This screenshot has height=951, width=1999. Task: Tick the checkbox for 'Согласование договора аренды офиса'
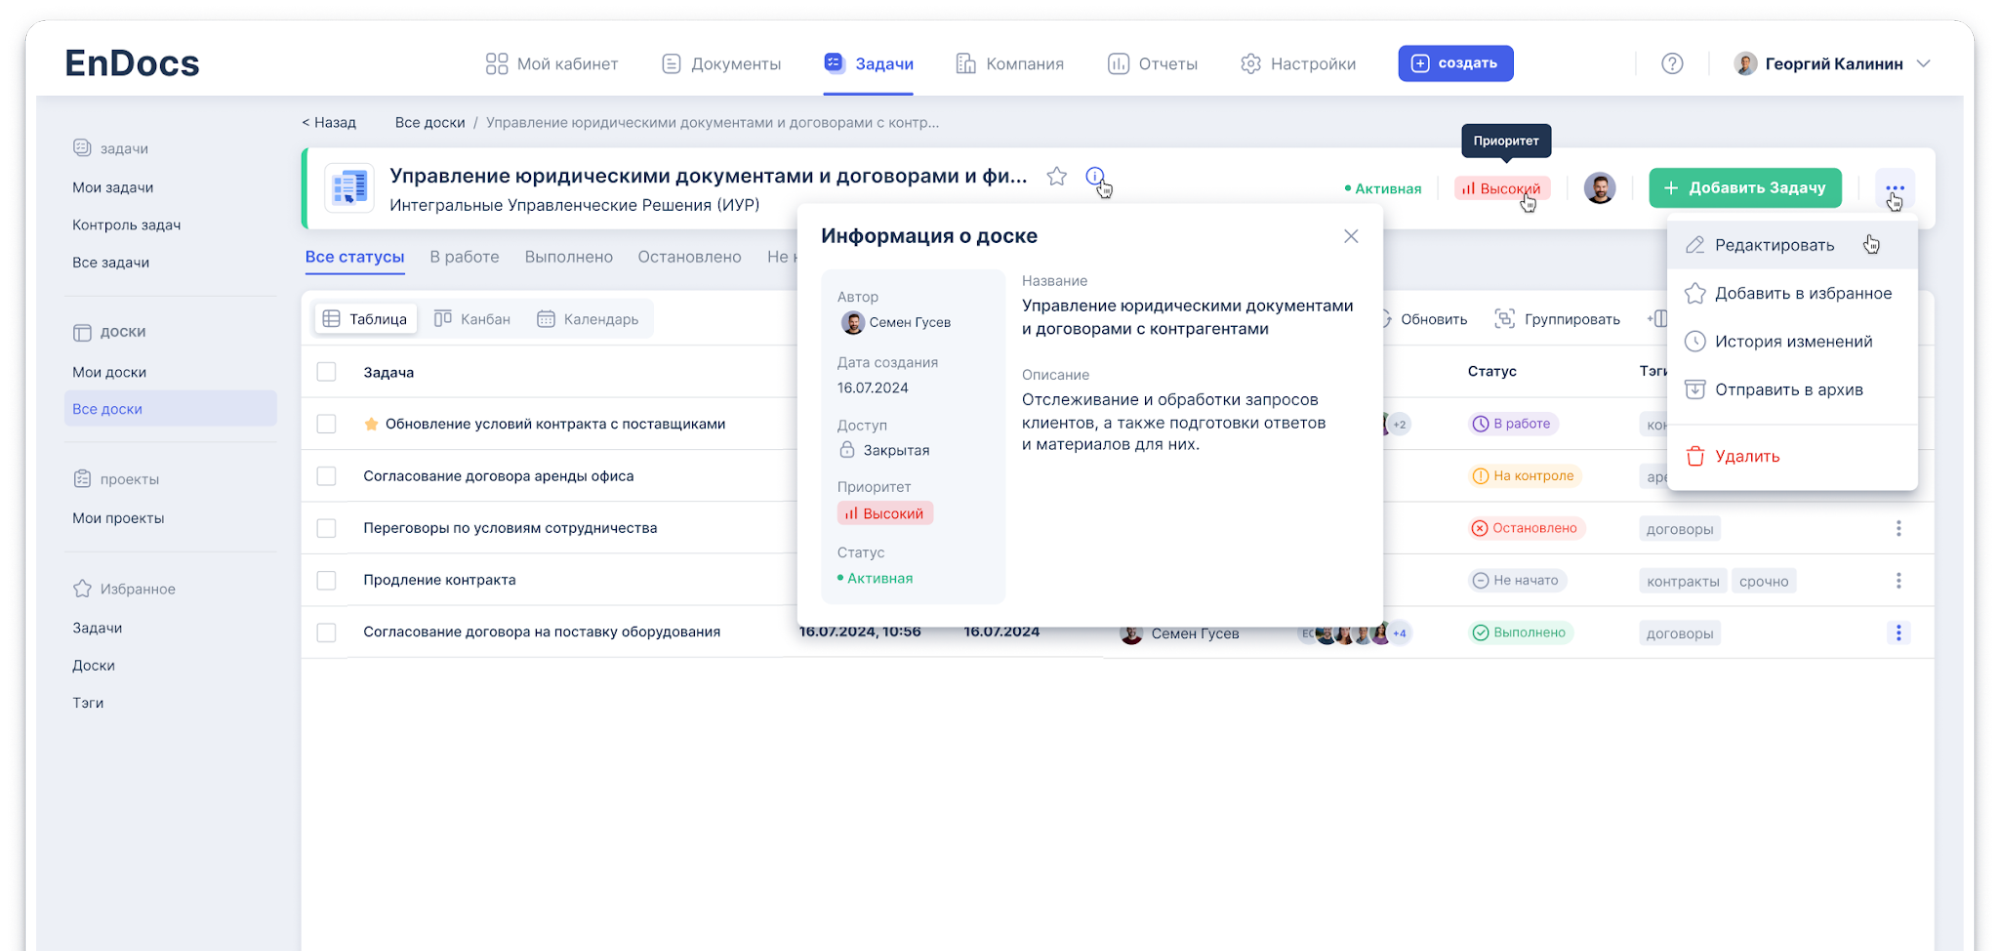pyautogui.click(x=326, y=476)
